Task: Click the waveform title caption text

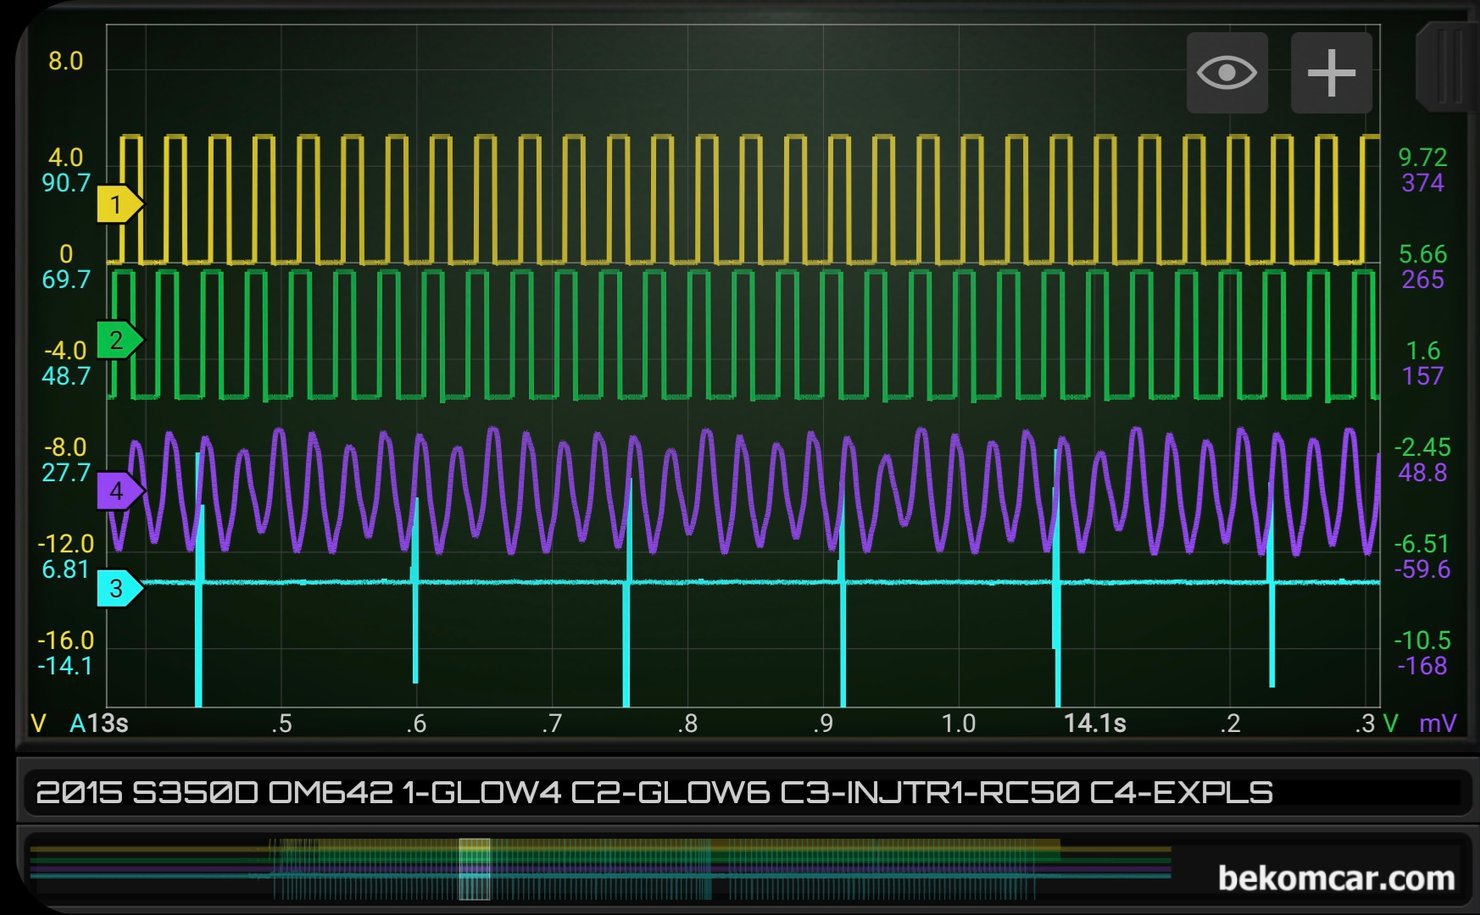Action: (x=654, y=793)
